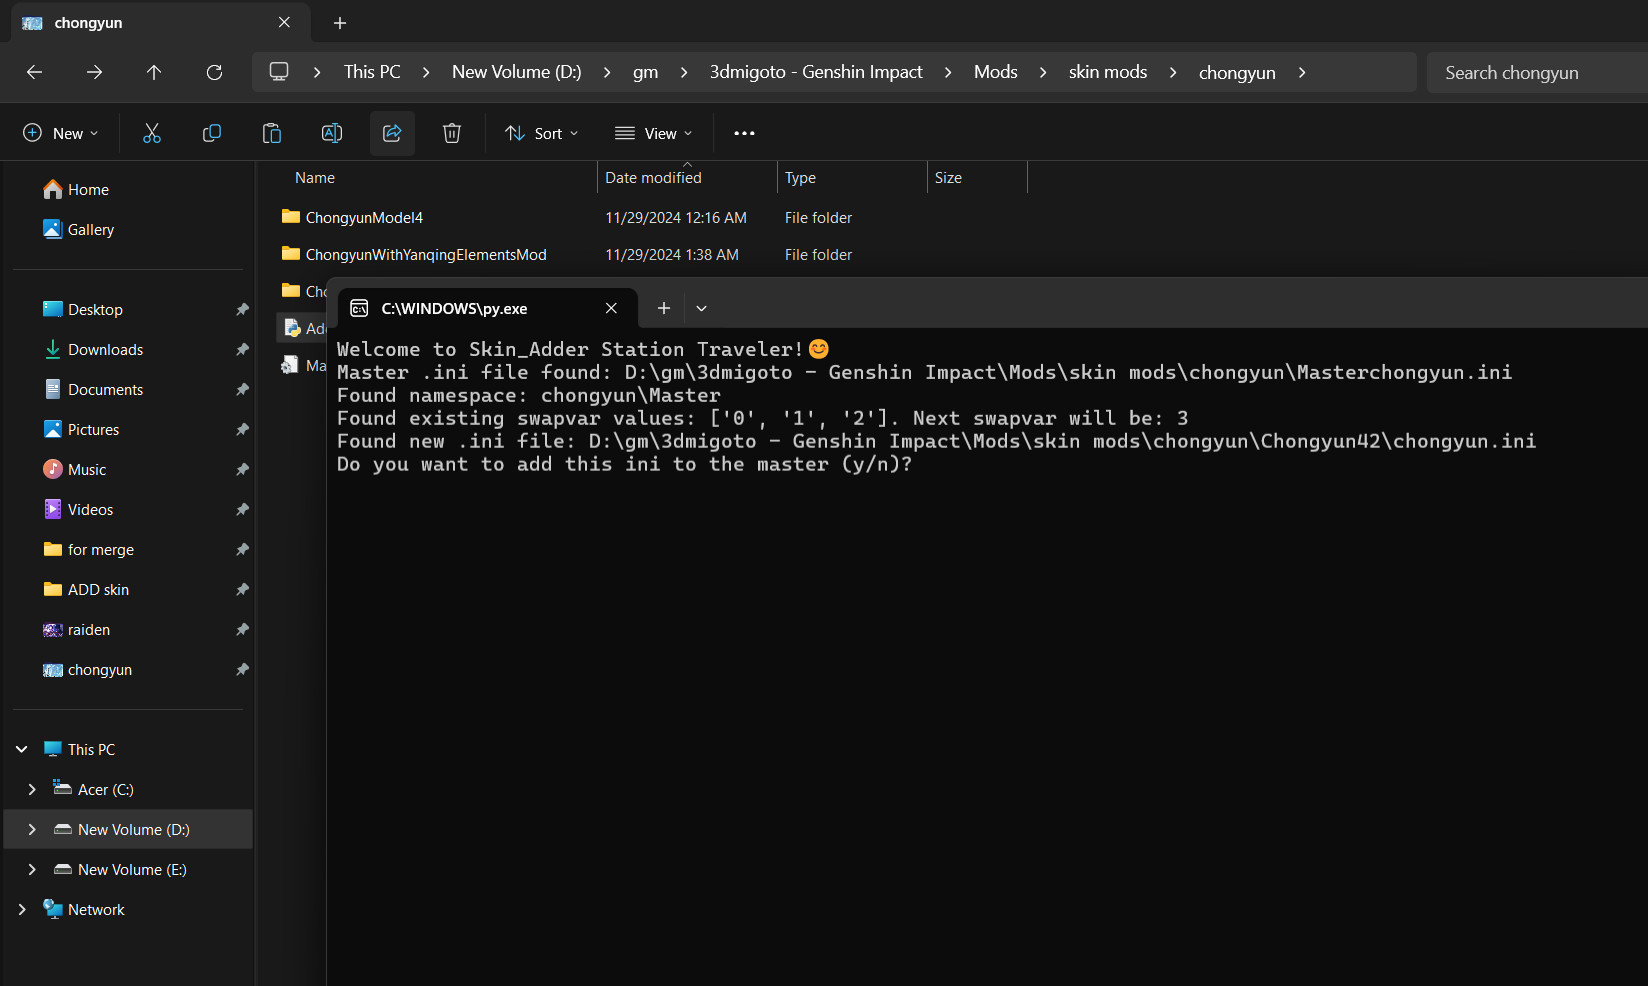Image resolution: width=1648 pixels, height=986 pixels.
Task: Open the View menu
Action: pos(653,132)
